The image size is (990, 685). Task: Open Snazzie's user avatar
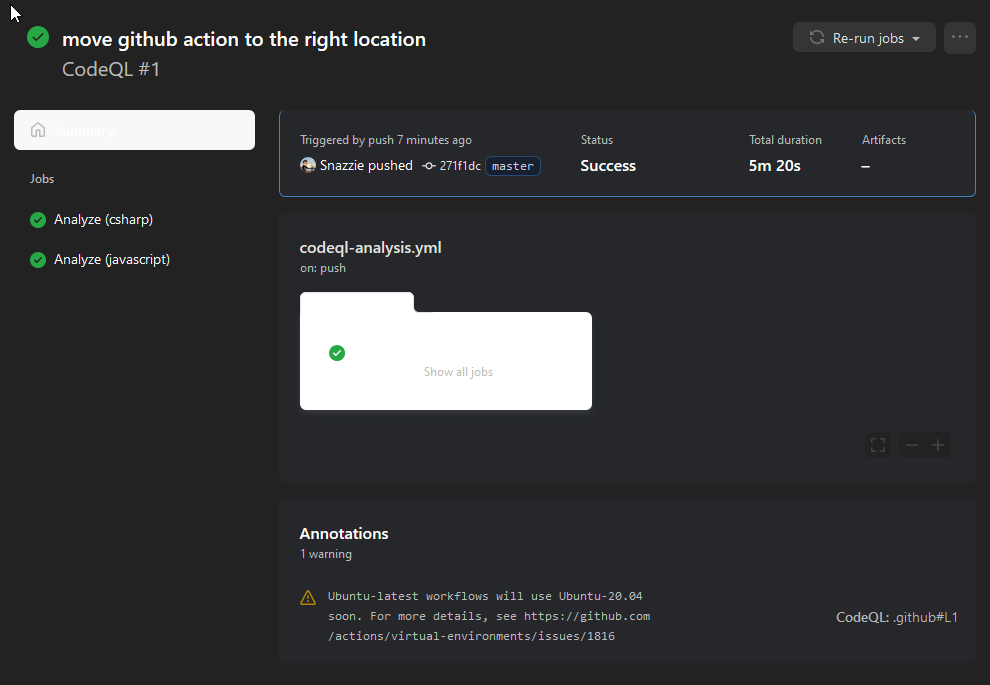[307, 165]
